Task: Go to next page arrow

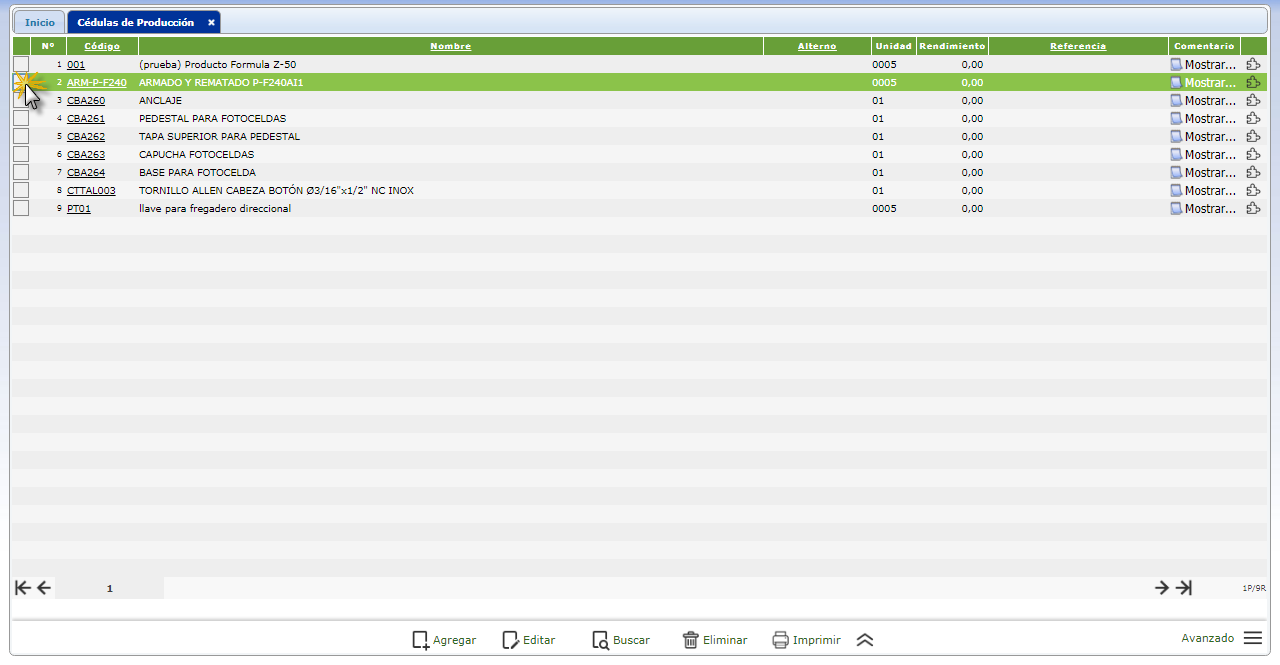Action: coord(1161,588)
